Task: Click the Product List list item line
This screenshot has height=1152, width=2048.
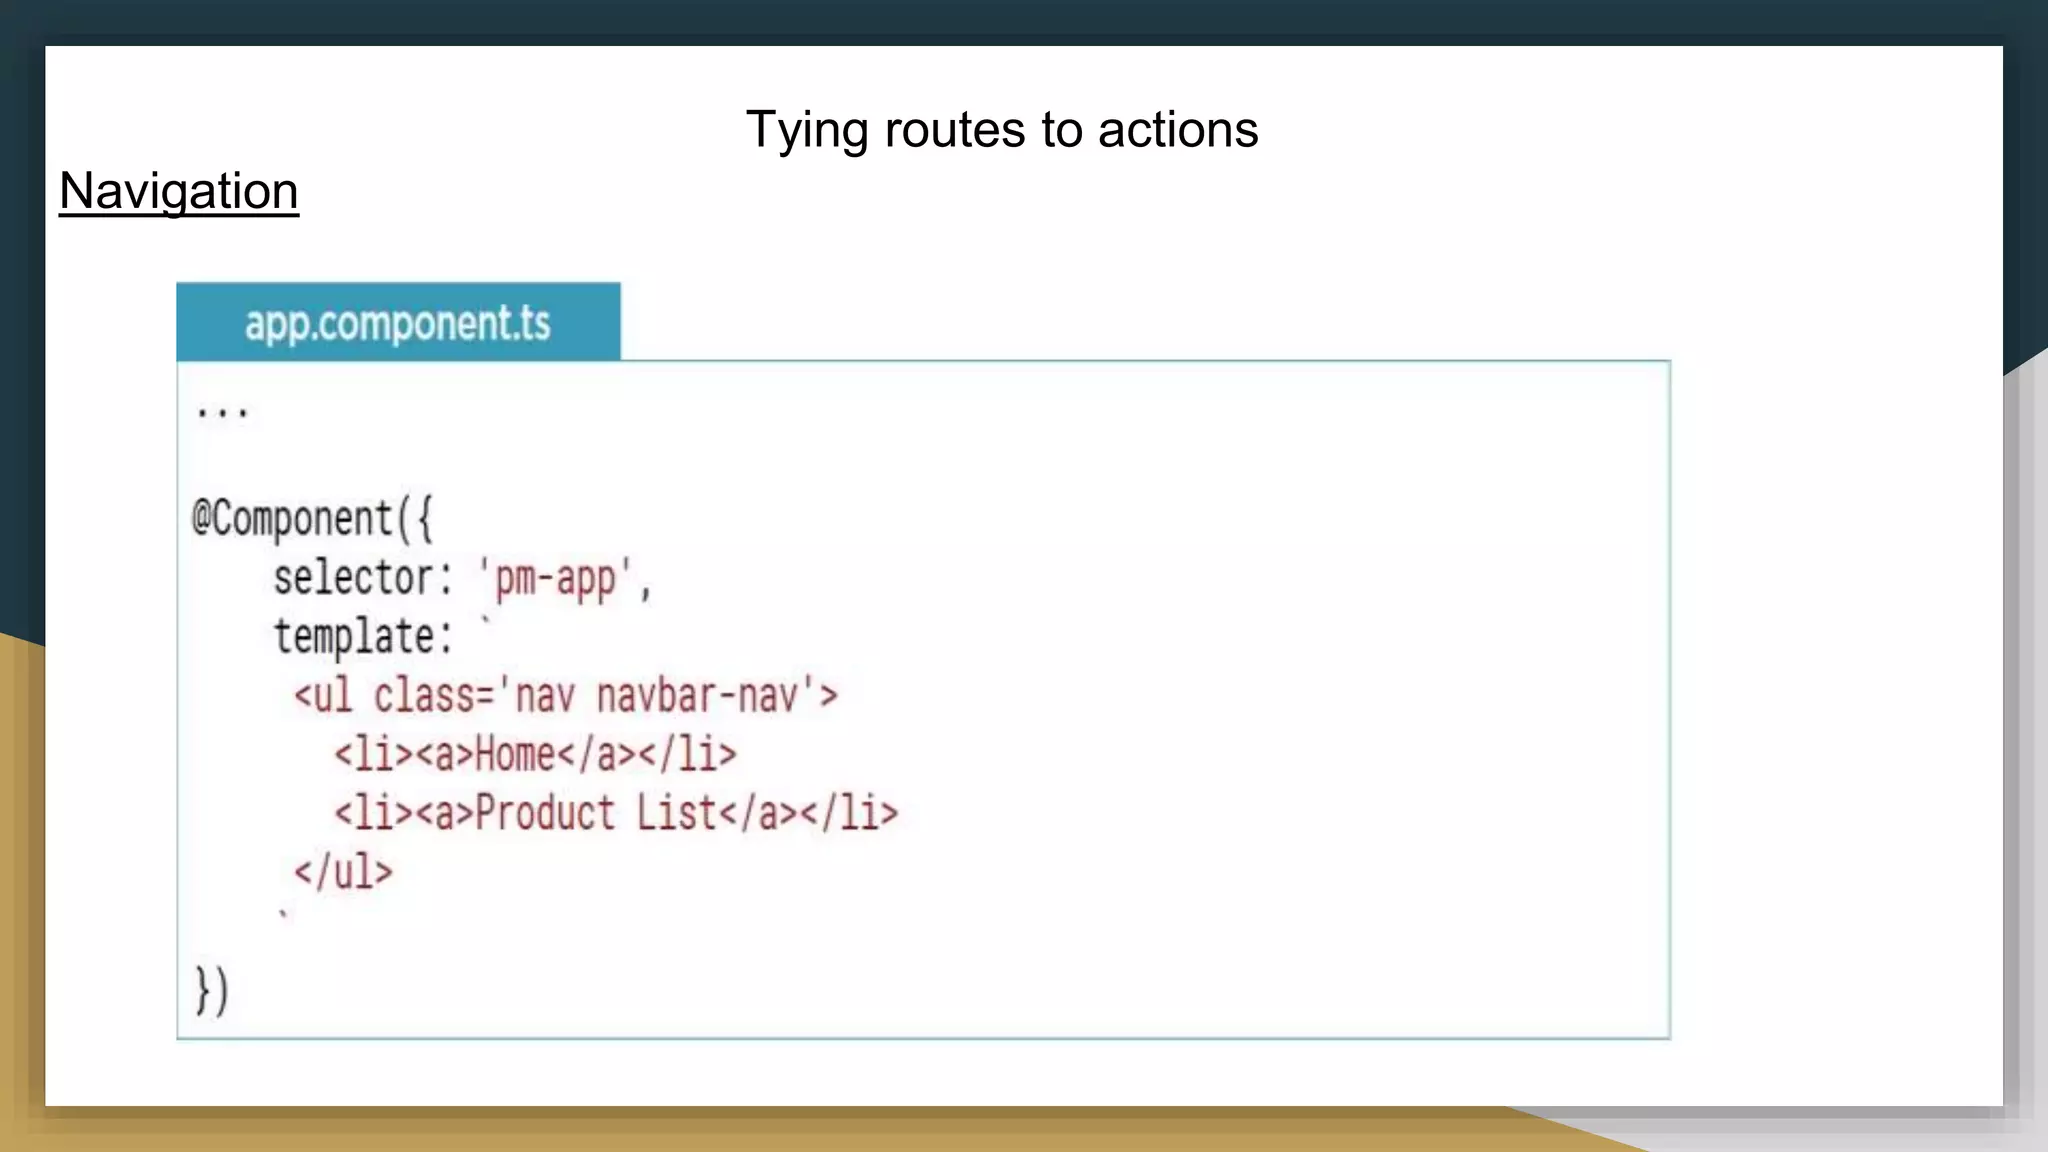Action: (616, 813)
